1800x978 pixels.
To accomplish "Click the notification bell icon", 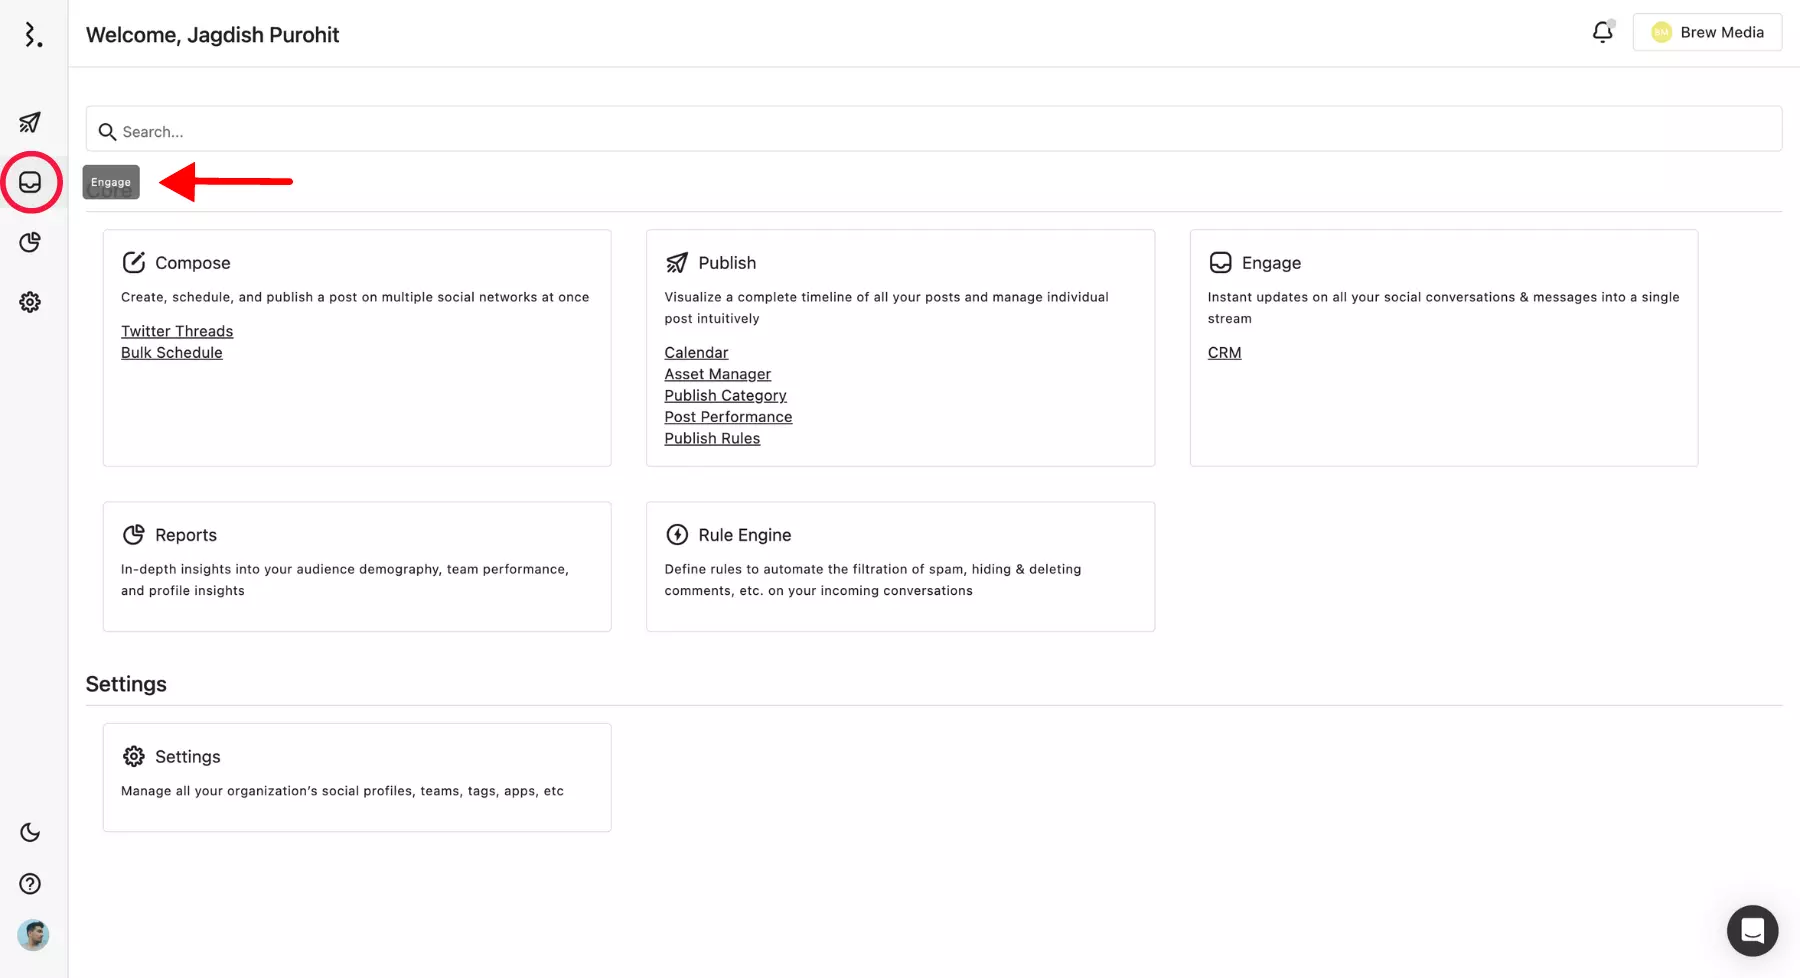I will (1602, 32).
